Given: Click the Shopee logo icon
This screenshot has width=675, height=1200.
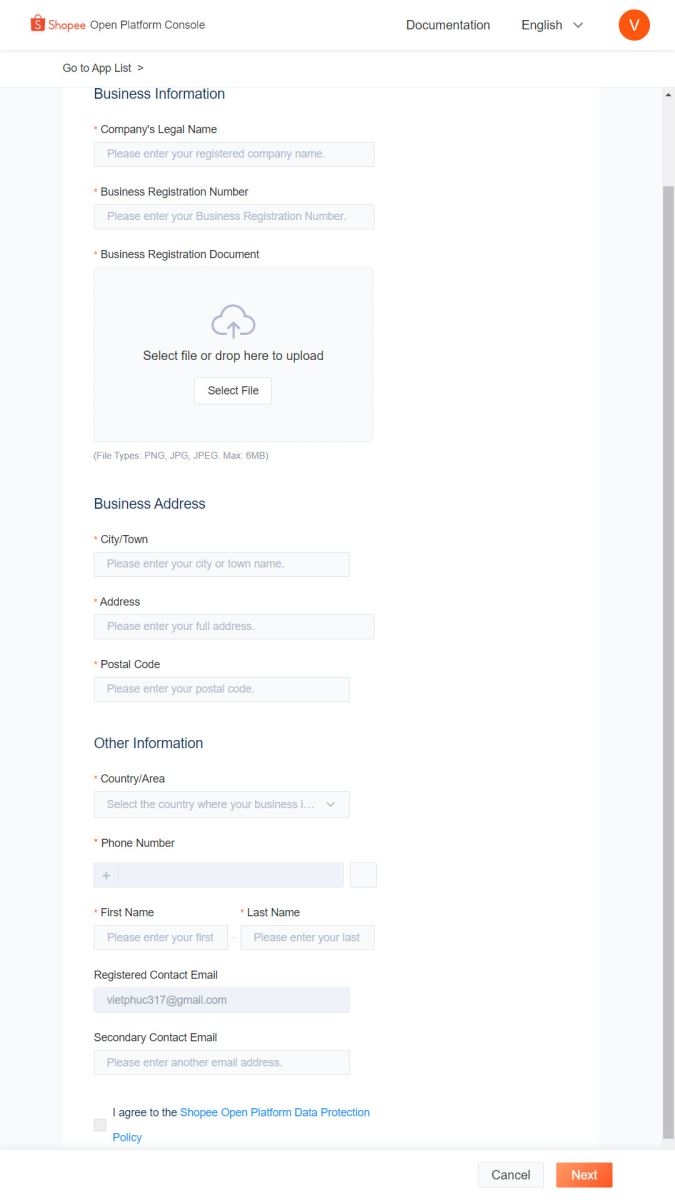Looking at the screenshot, I should 38,23.
